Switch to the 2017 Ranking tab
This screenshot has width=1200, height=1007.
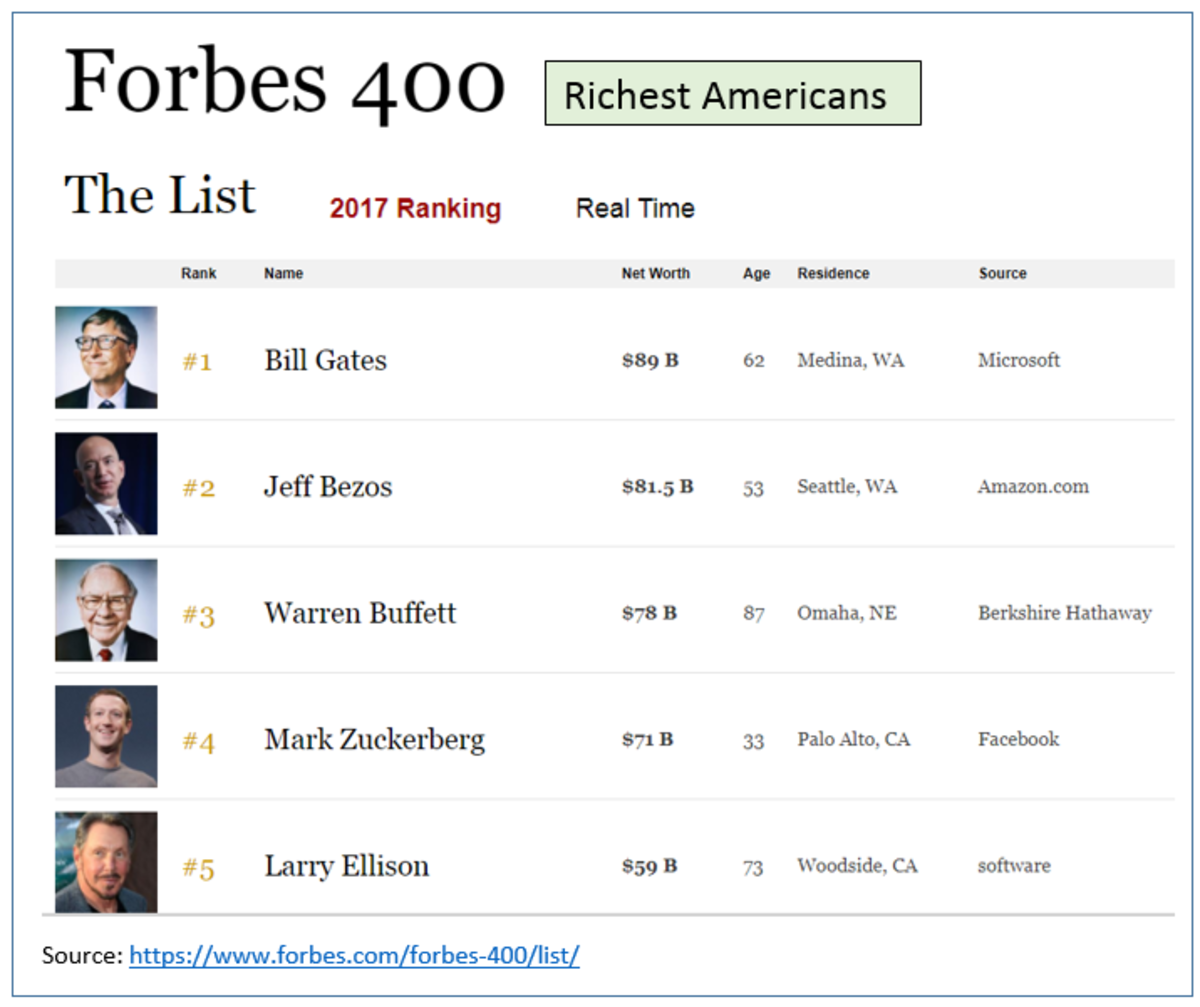pos(415,209)
